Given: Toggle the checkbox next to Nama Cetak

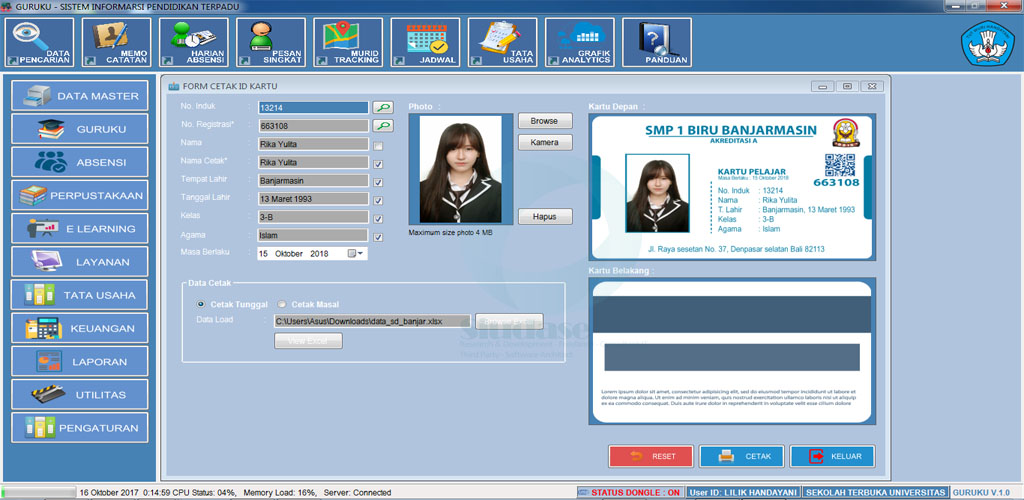Looking at the screenshot, I should tap(378, 164).
